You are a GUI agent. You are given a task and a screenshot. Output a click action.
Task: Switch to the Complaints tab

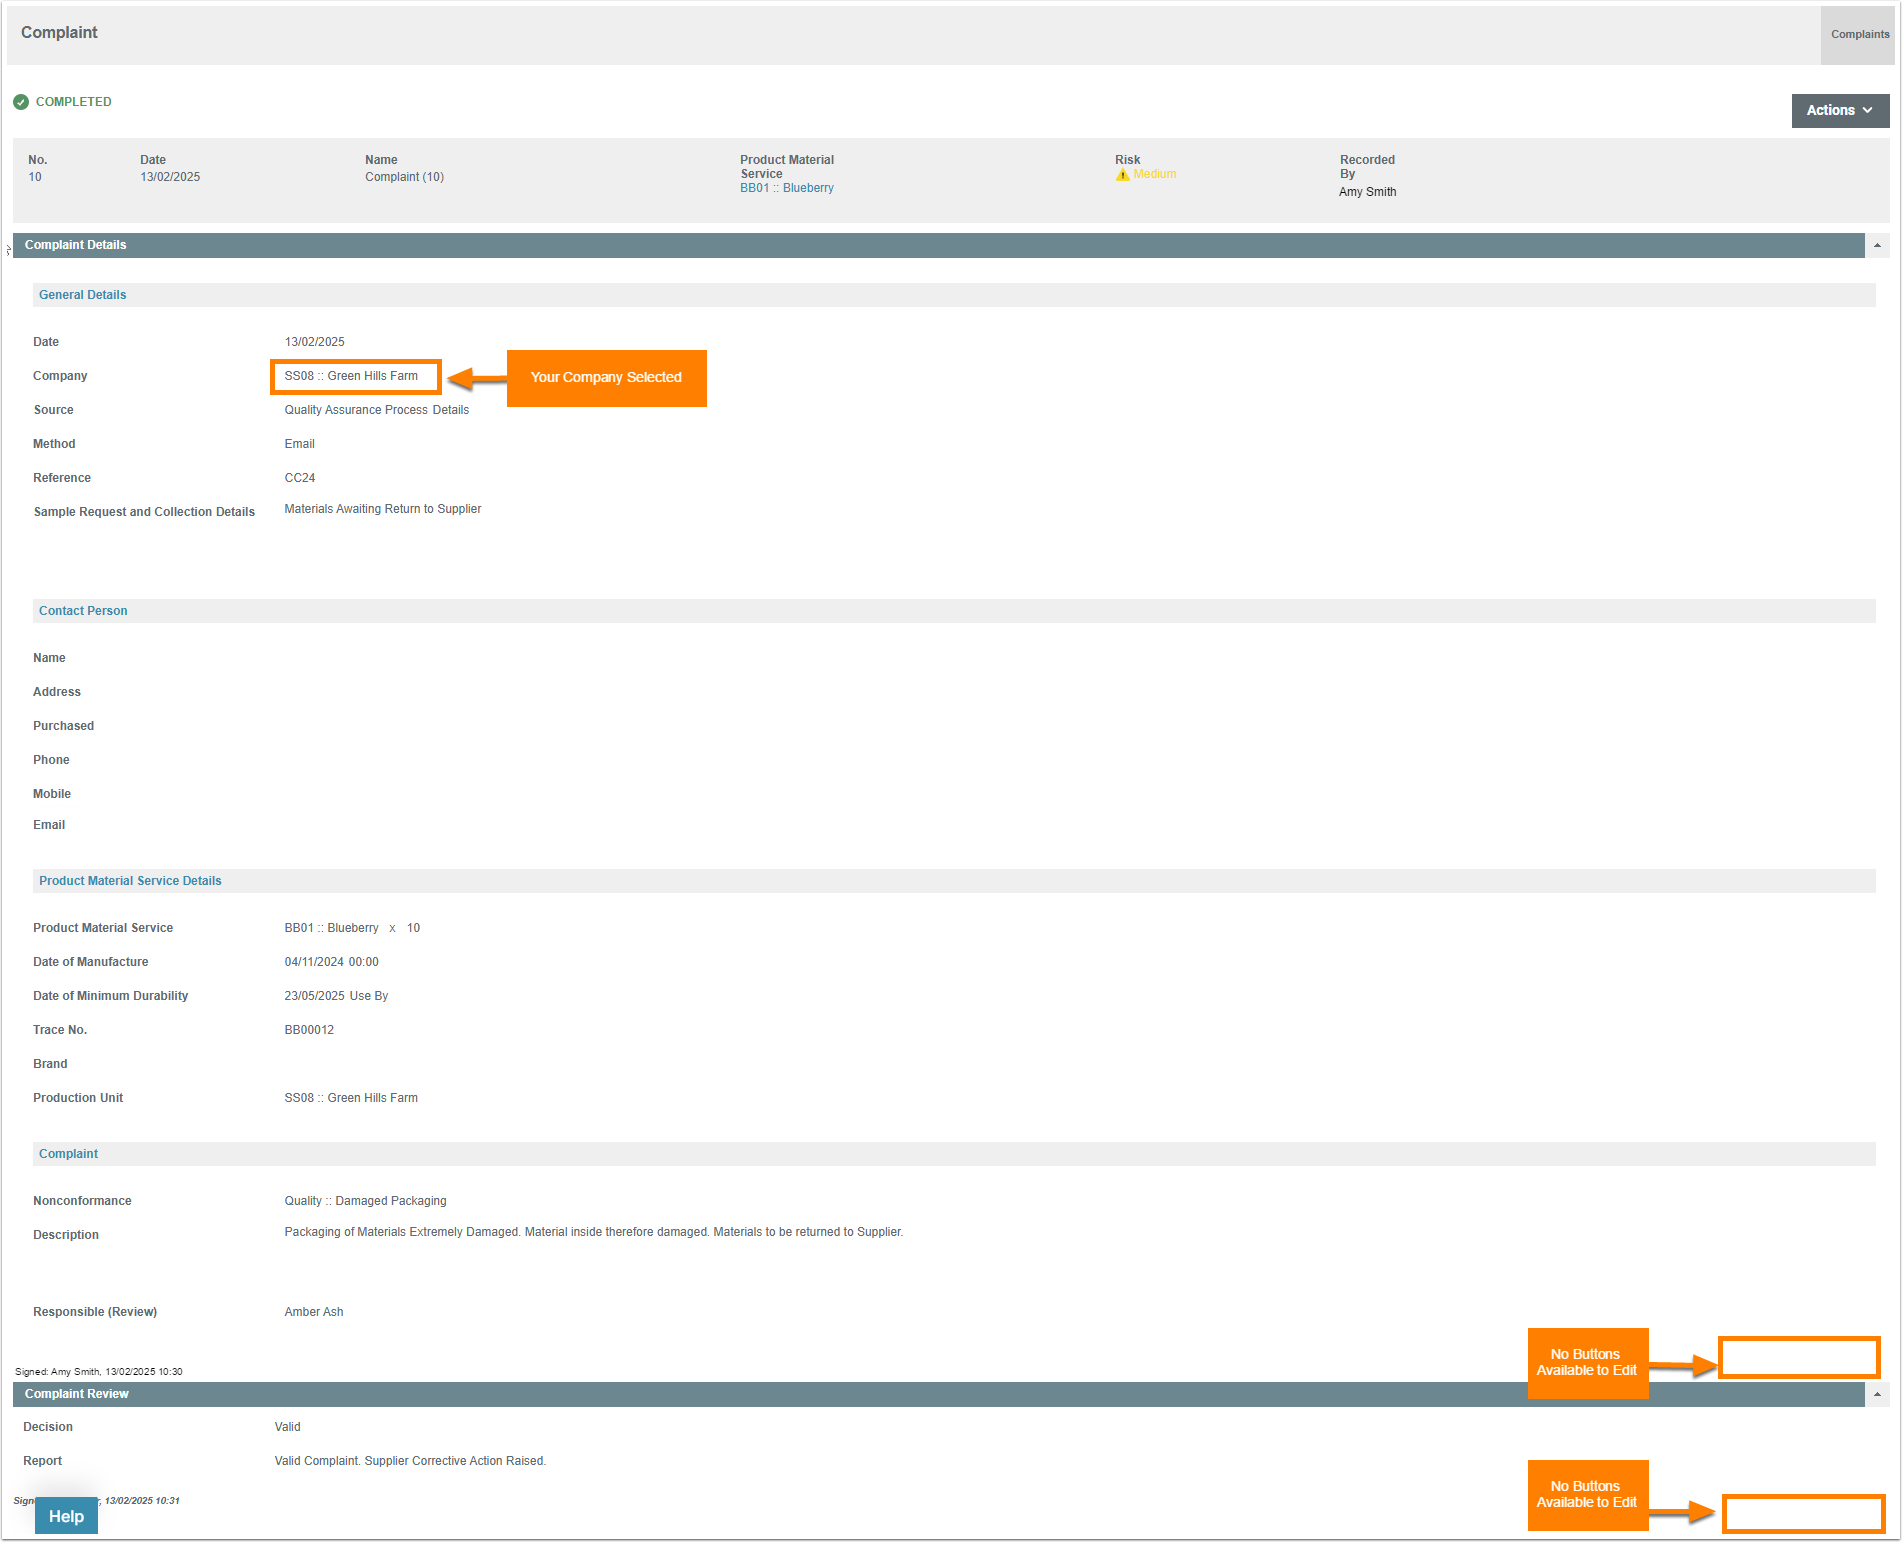tap(1859, 34)
